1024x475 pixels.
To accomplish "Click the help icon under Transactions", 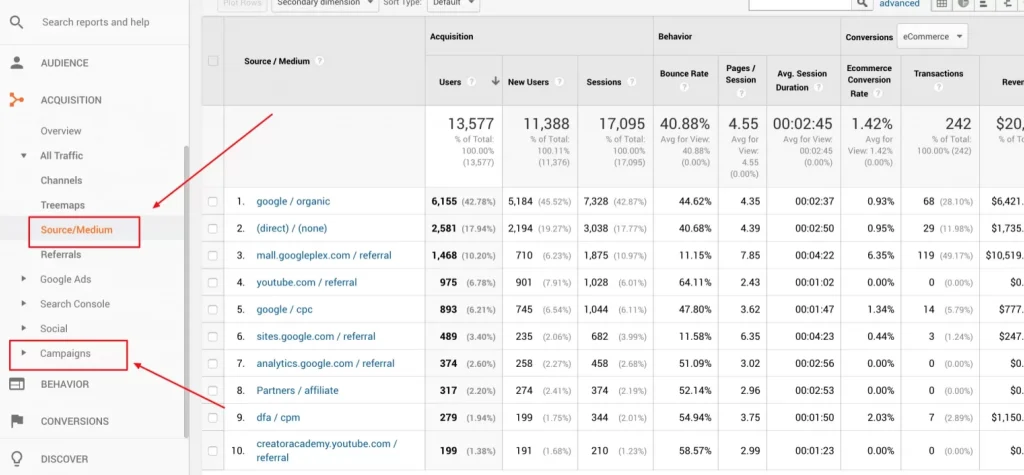I will pos(938,87).
